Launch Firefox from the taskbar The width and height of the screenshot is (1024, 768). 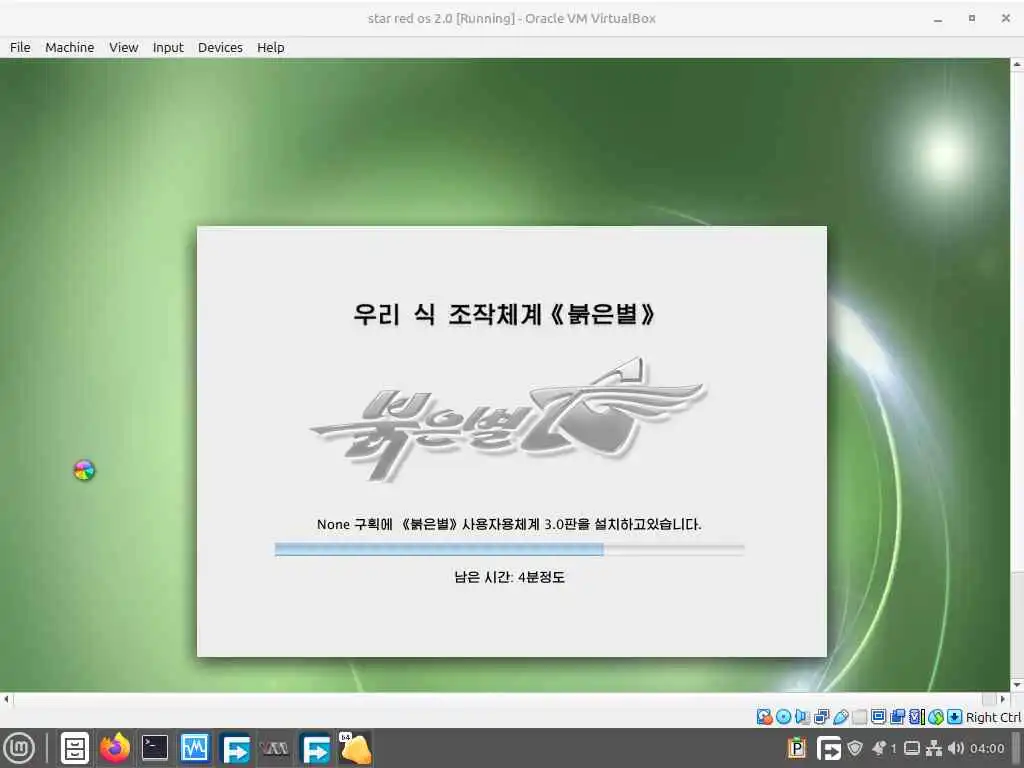click(x=114, y=748)
